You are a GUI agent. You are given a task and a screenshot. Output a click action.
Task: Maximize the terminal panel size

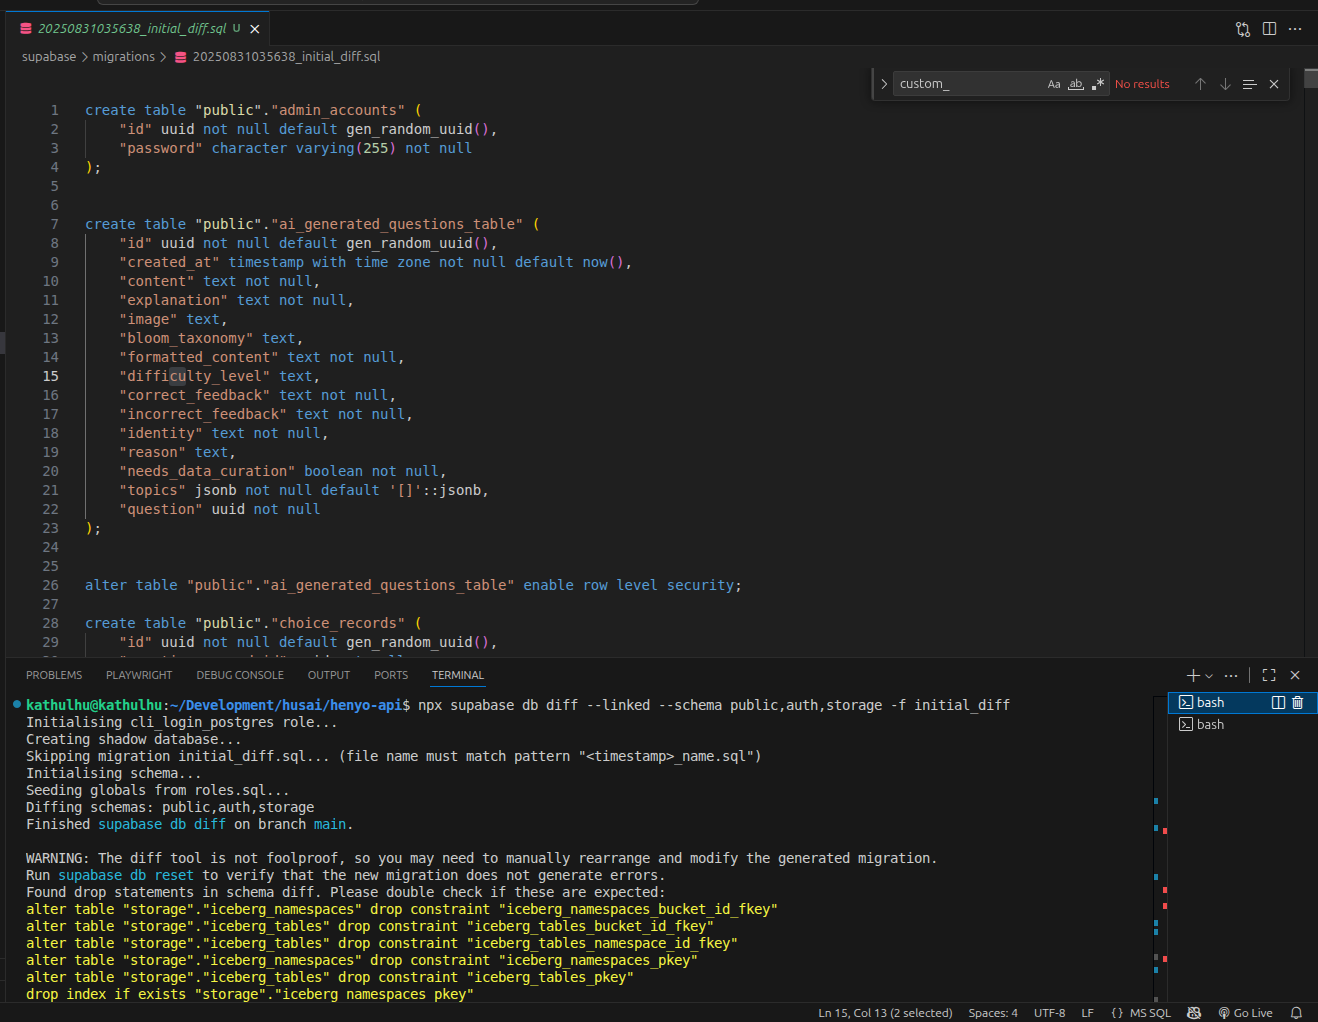coord(1269,675)
